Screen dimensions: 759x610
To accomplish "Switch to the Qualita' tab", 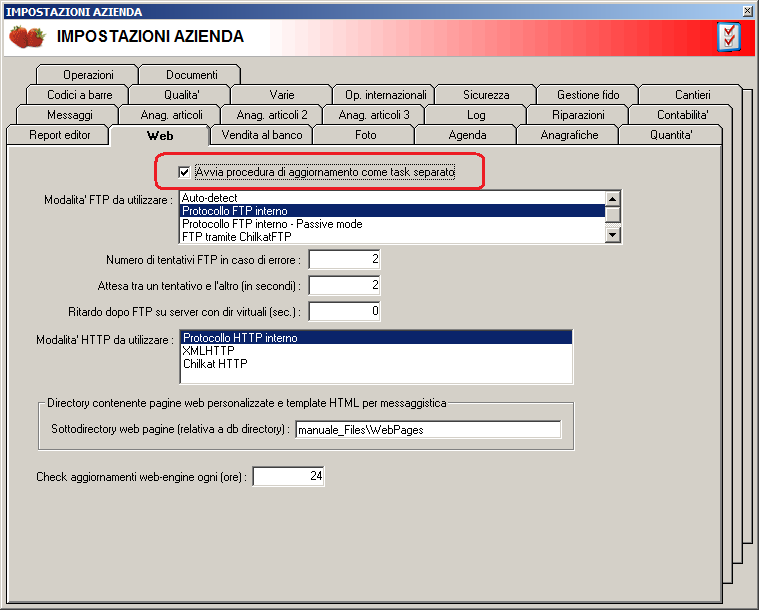I will point(181,95).
